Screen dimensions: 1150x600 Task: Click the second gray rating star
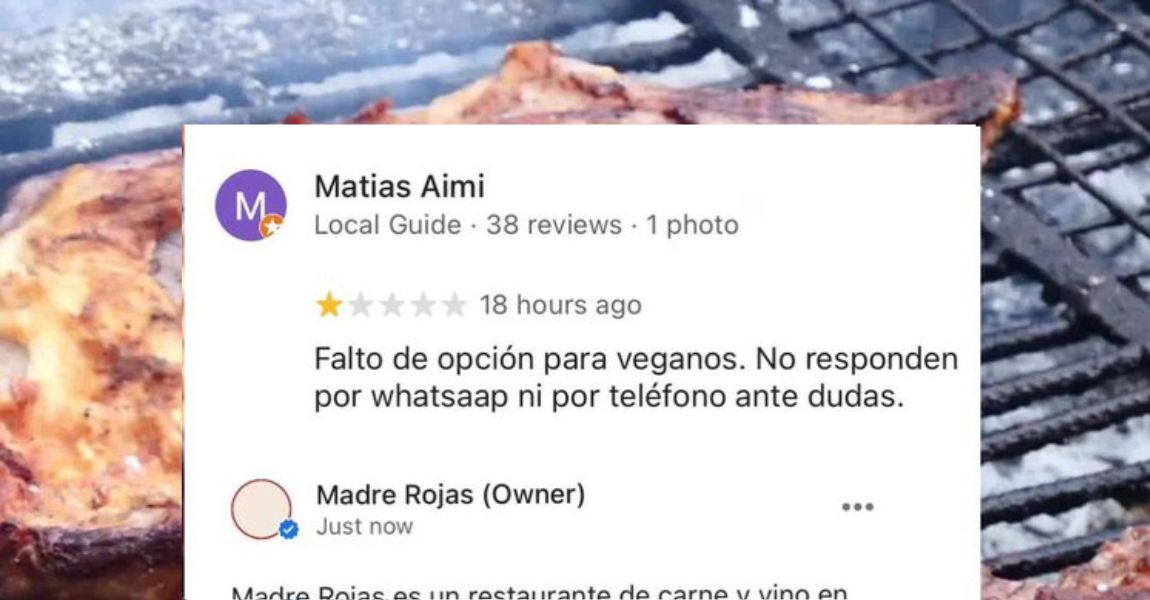(360, 304)
